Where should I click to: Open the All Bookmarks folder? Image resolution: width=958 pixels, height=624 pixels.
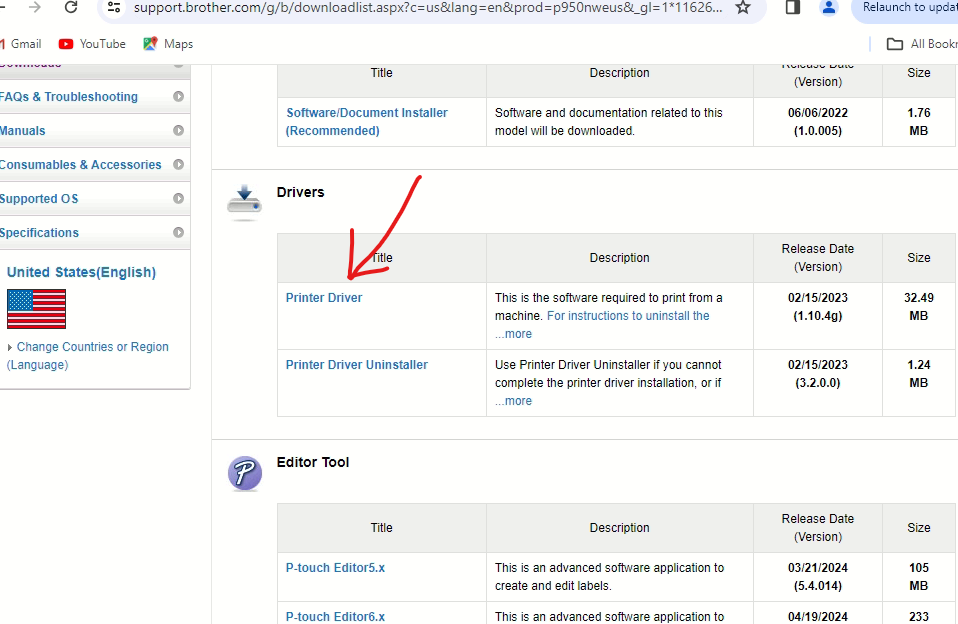(x=922, y=44)
